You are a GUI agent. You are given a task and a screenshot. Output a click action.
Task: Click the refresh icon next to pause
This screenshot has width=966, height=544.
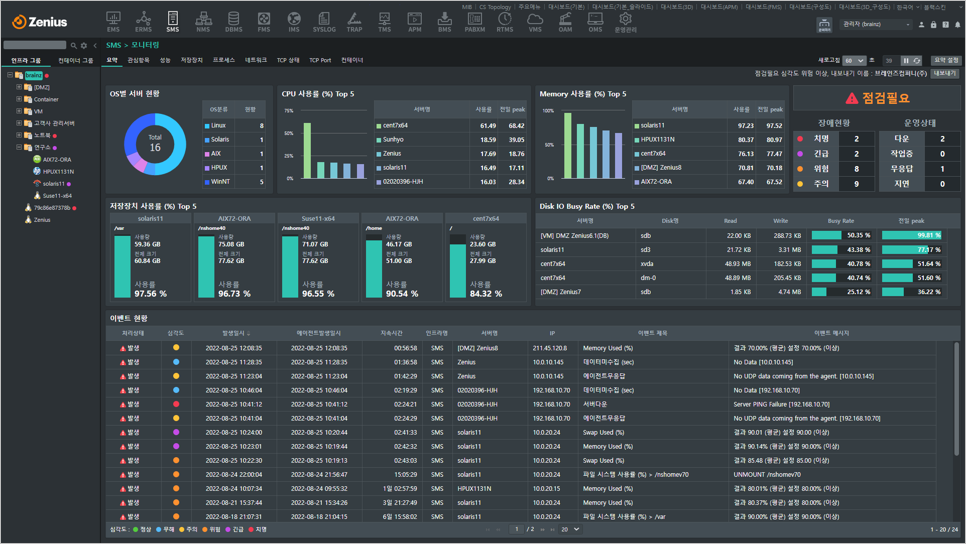pos(917,60)
